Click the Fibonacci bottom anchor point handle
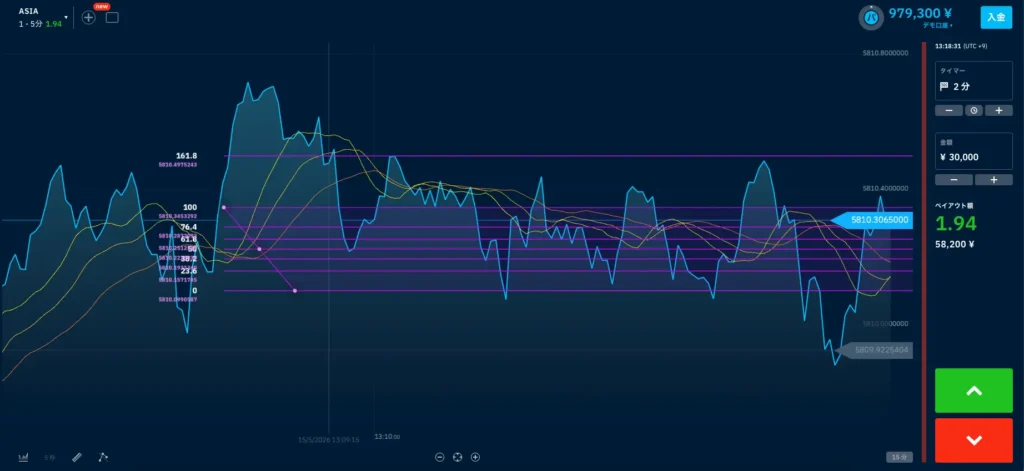Image resolution: width=1024 pixels, height=471 pixels. pos(295,291)
